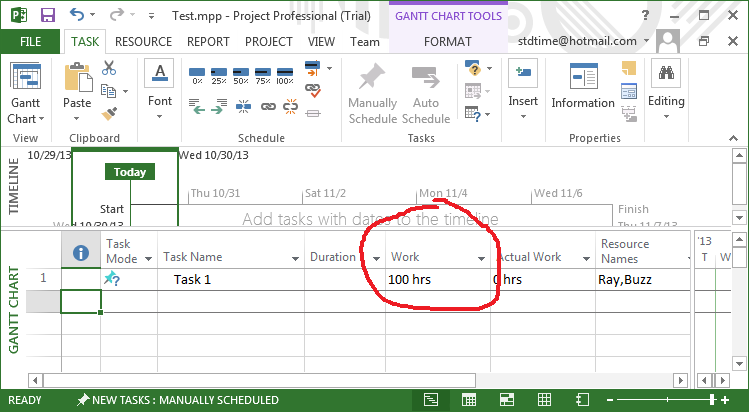Image resolution: width=749 pixels, height=412 pixels.
Task: Collapse the ribbon with the arrow
Action: (733, 138)
